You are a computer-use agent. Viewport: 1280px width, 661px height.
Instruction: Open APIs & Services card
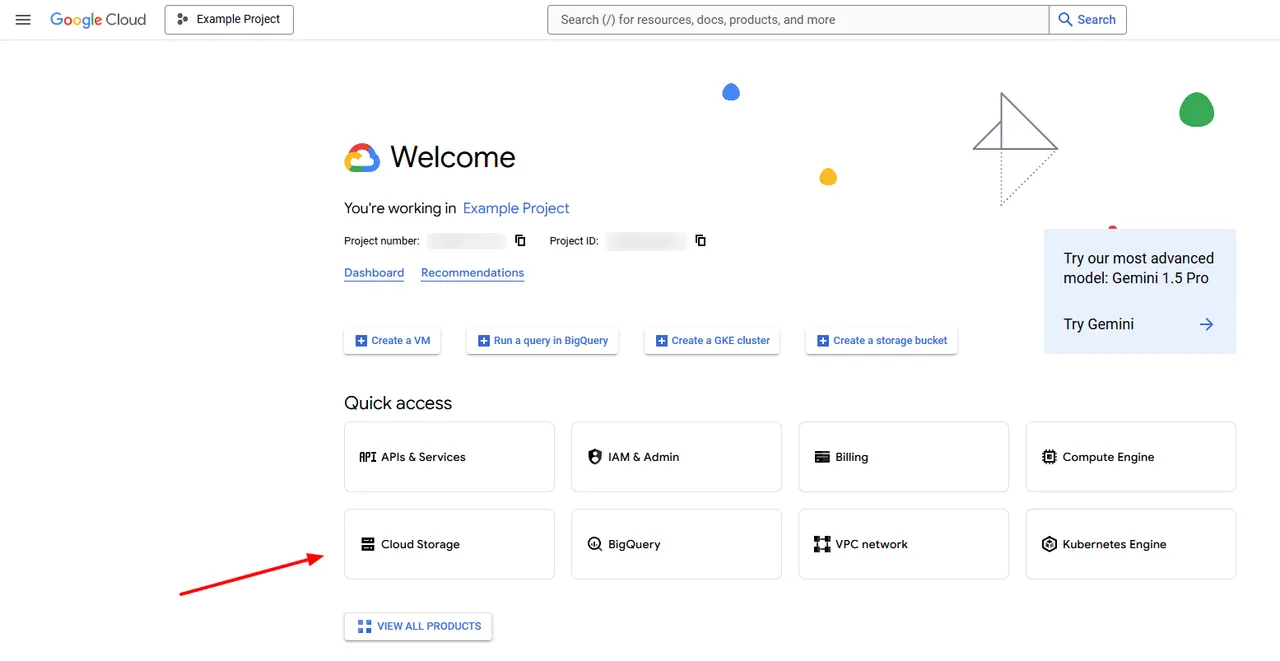(x=449, y=457)
